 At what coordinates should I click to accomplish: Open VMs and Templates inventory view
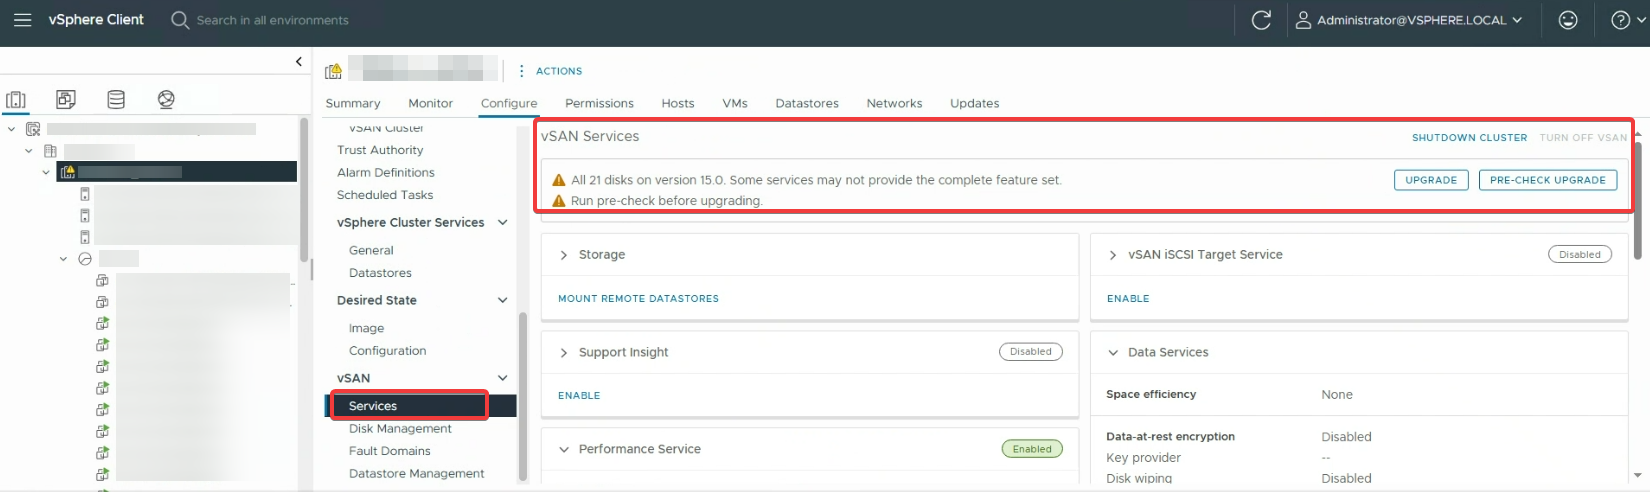[66, 99]
